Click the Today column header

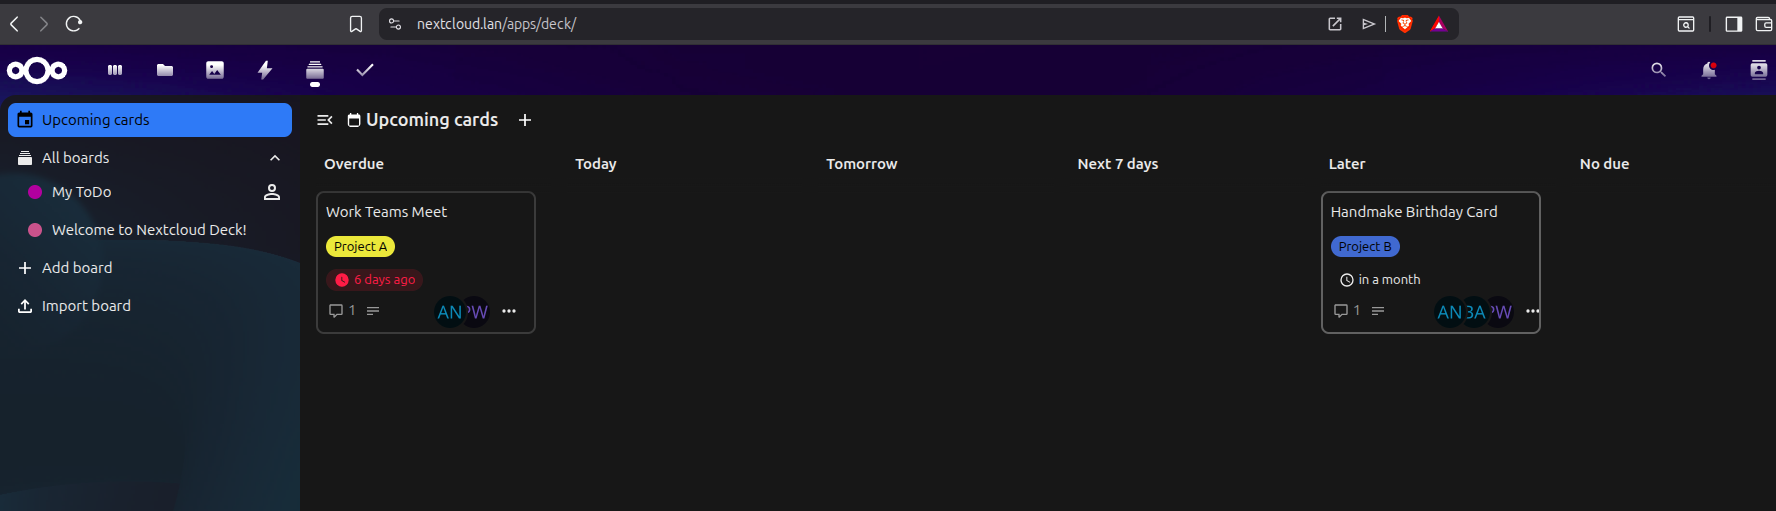tap(596, 164)
